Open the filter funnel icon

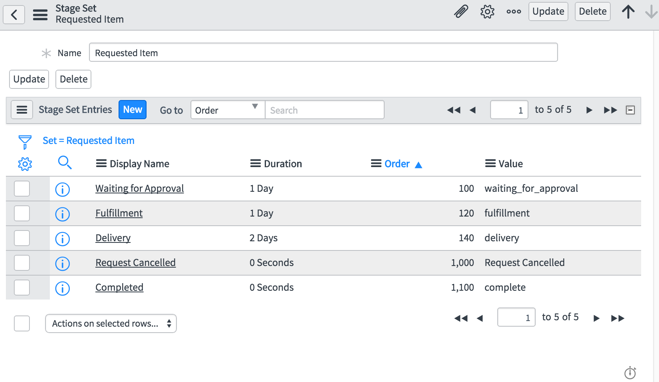(25, 142)
